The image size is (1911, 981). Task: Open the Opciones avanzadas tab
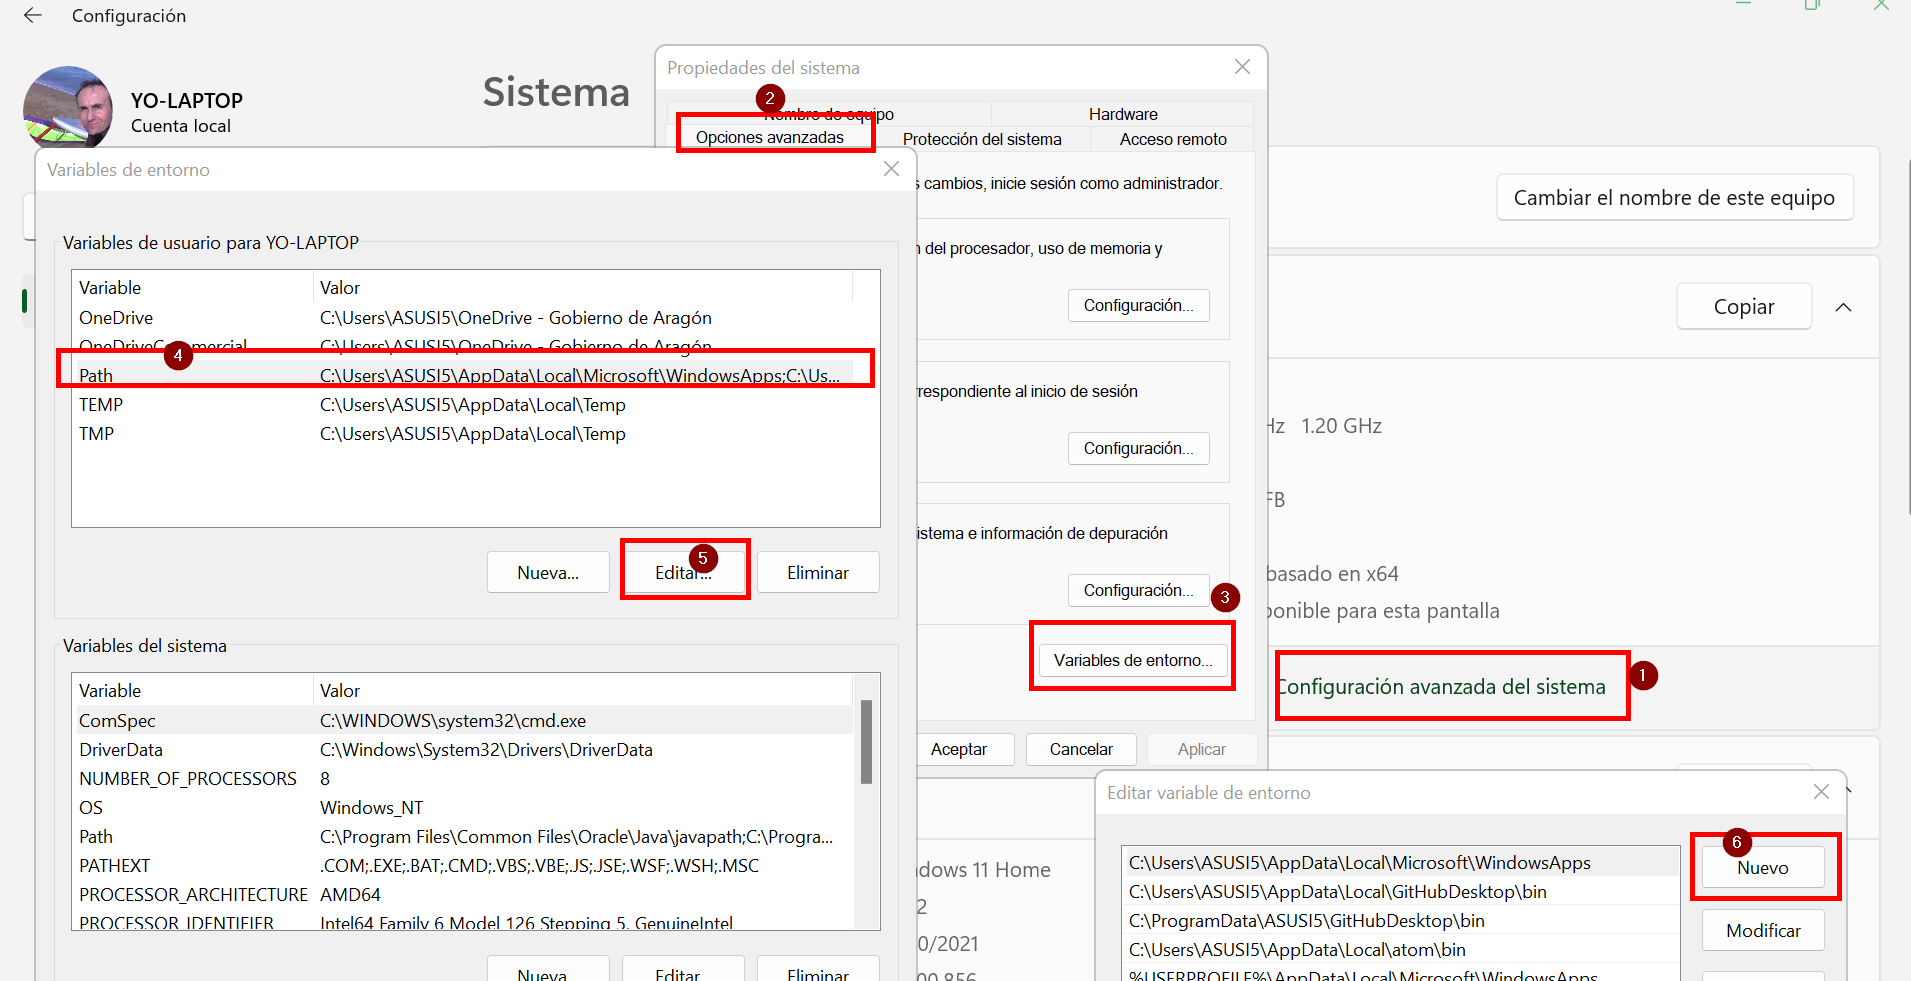(770, 137)
